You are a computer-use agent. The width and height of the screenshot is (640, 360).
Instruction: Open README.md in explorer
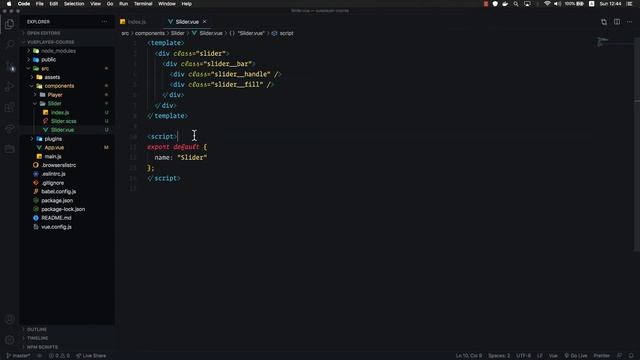coord(56,218)
